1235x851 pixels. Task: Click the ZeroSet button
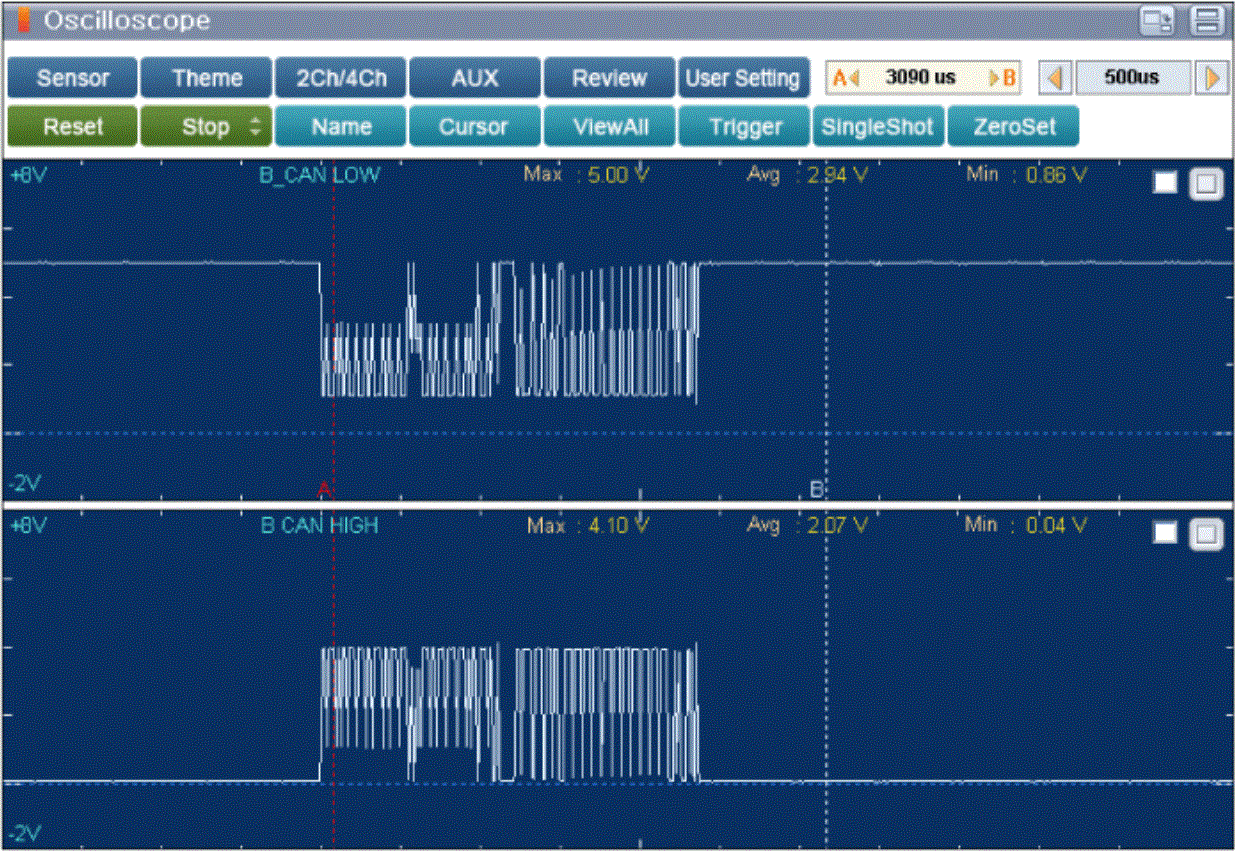(x=1013, y=127)
